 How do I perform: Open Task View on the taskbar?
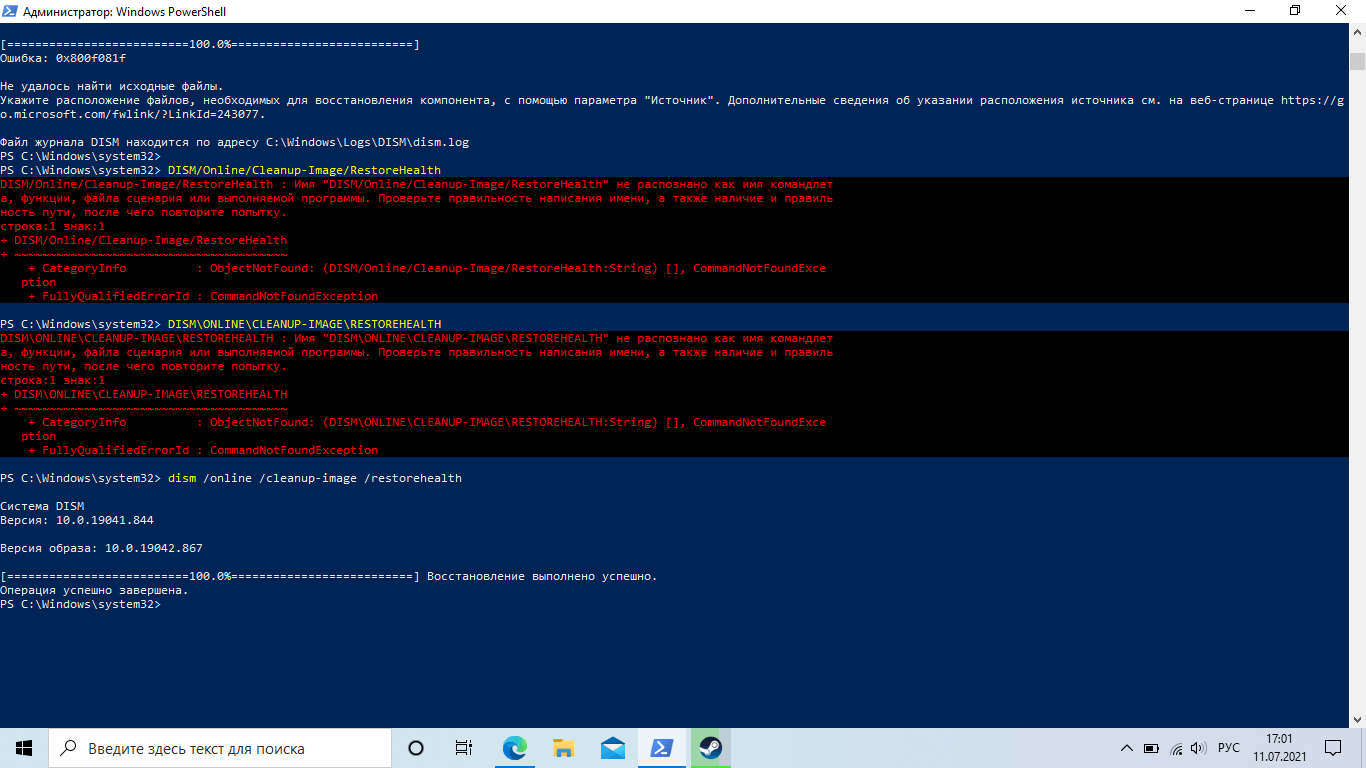click(x=464, y=748)
